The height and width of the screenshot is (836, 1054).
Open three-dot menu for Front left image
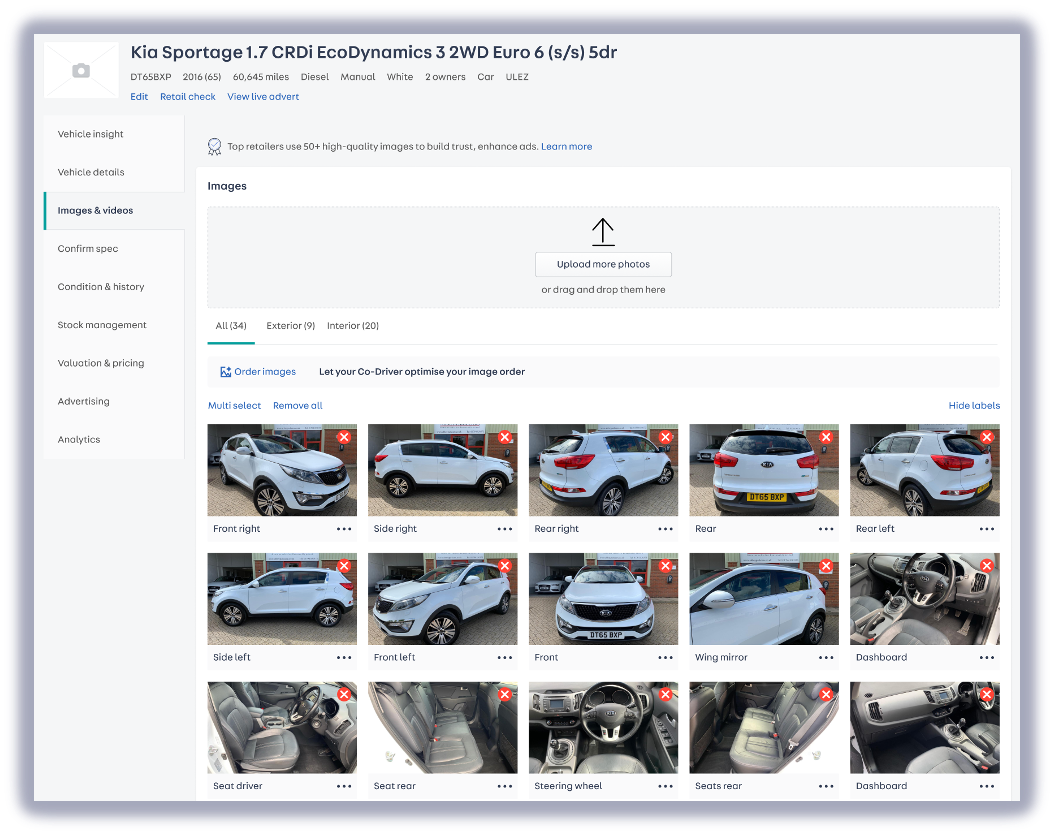pyautogui.click(x=505, y=657)
